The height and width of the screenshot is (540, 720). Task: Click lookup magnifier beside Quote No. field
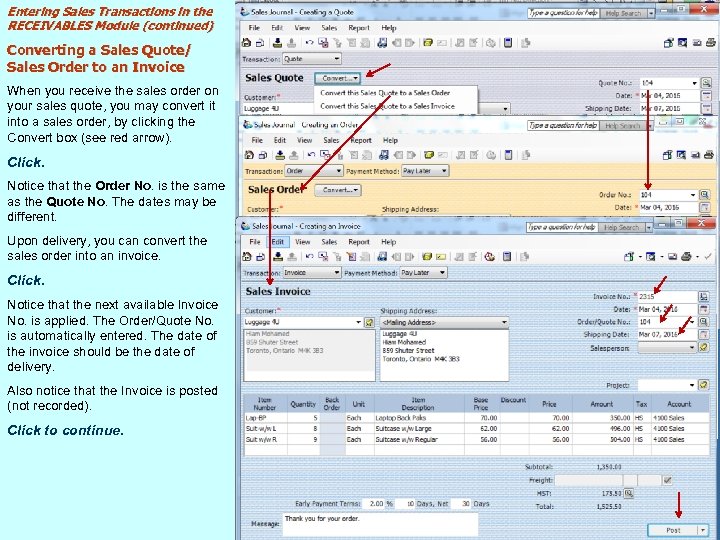[706, 83]
